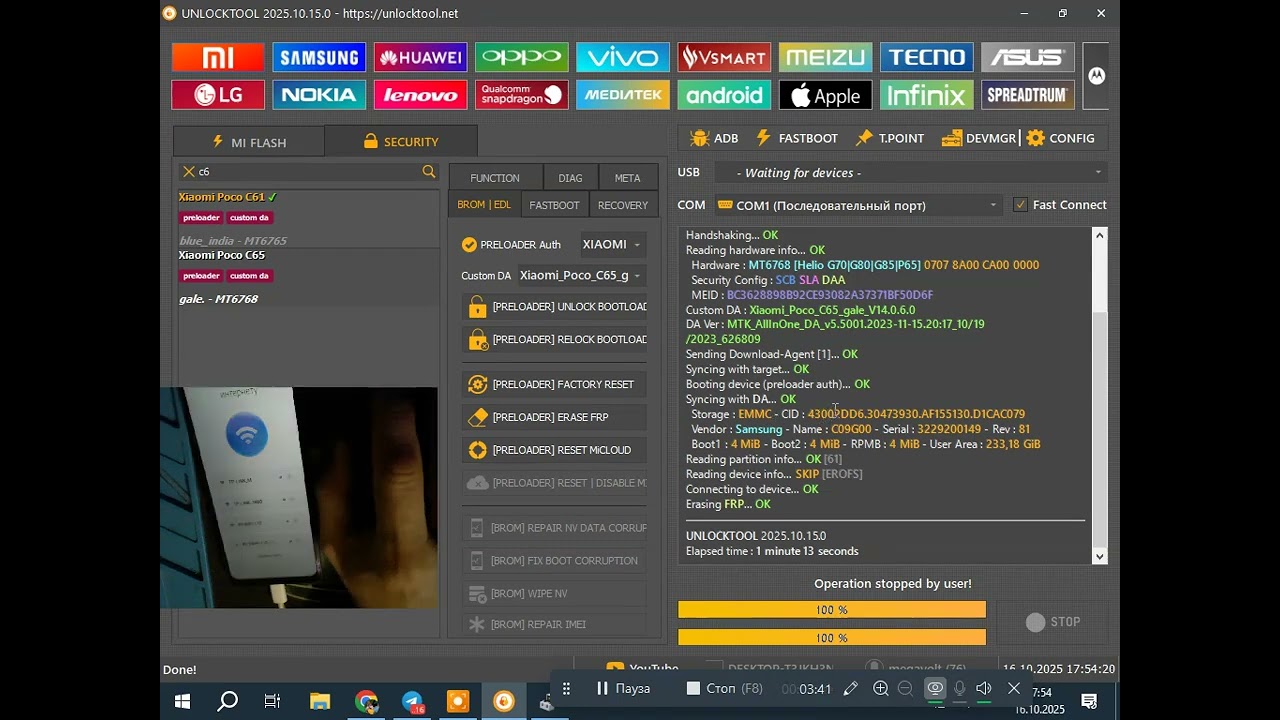
Task: Click [PRELOADER] RESET | DISABLE Mi button
Action: tap(554, 483)
